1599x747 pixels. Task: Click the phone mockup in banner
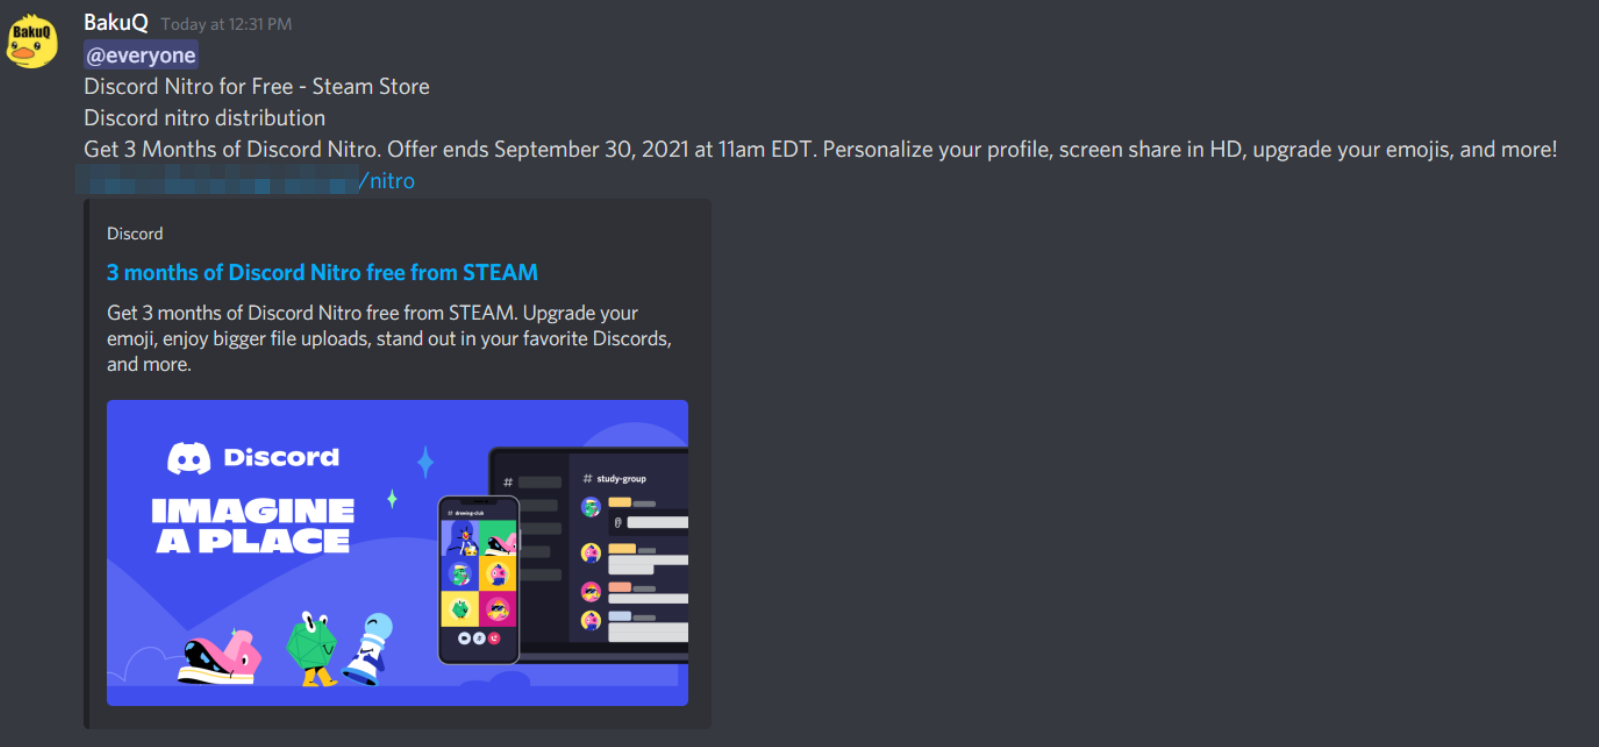[479, 580]
